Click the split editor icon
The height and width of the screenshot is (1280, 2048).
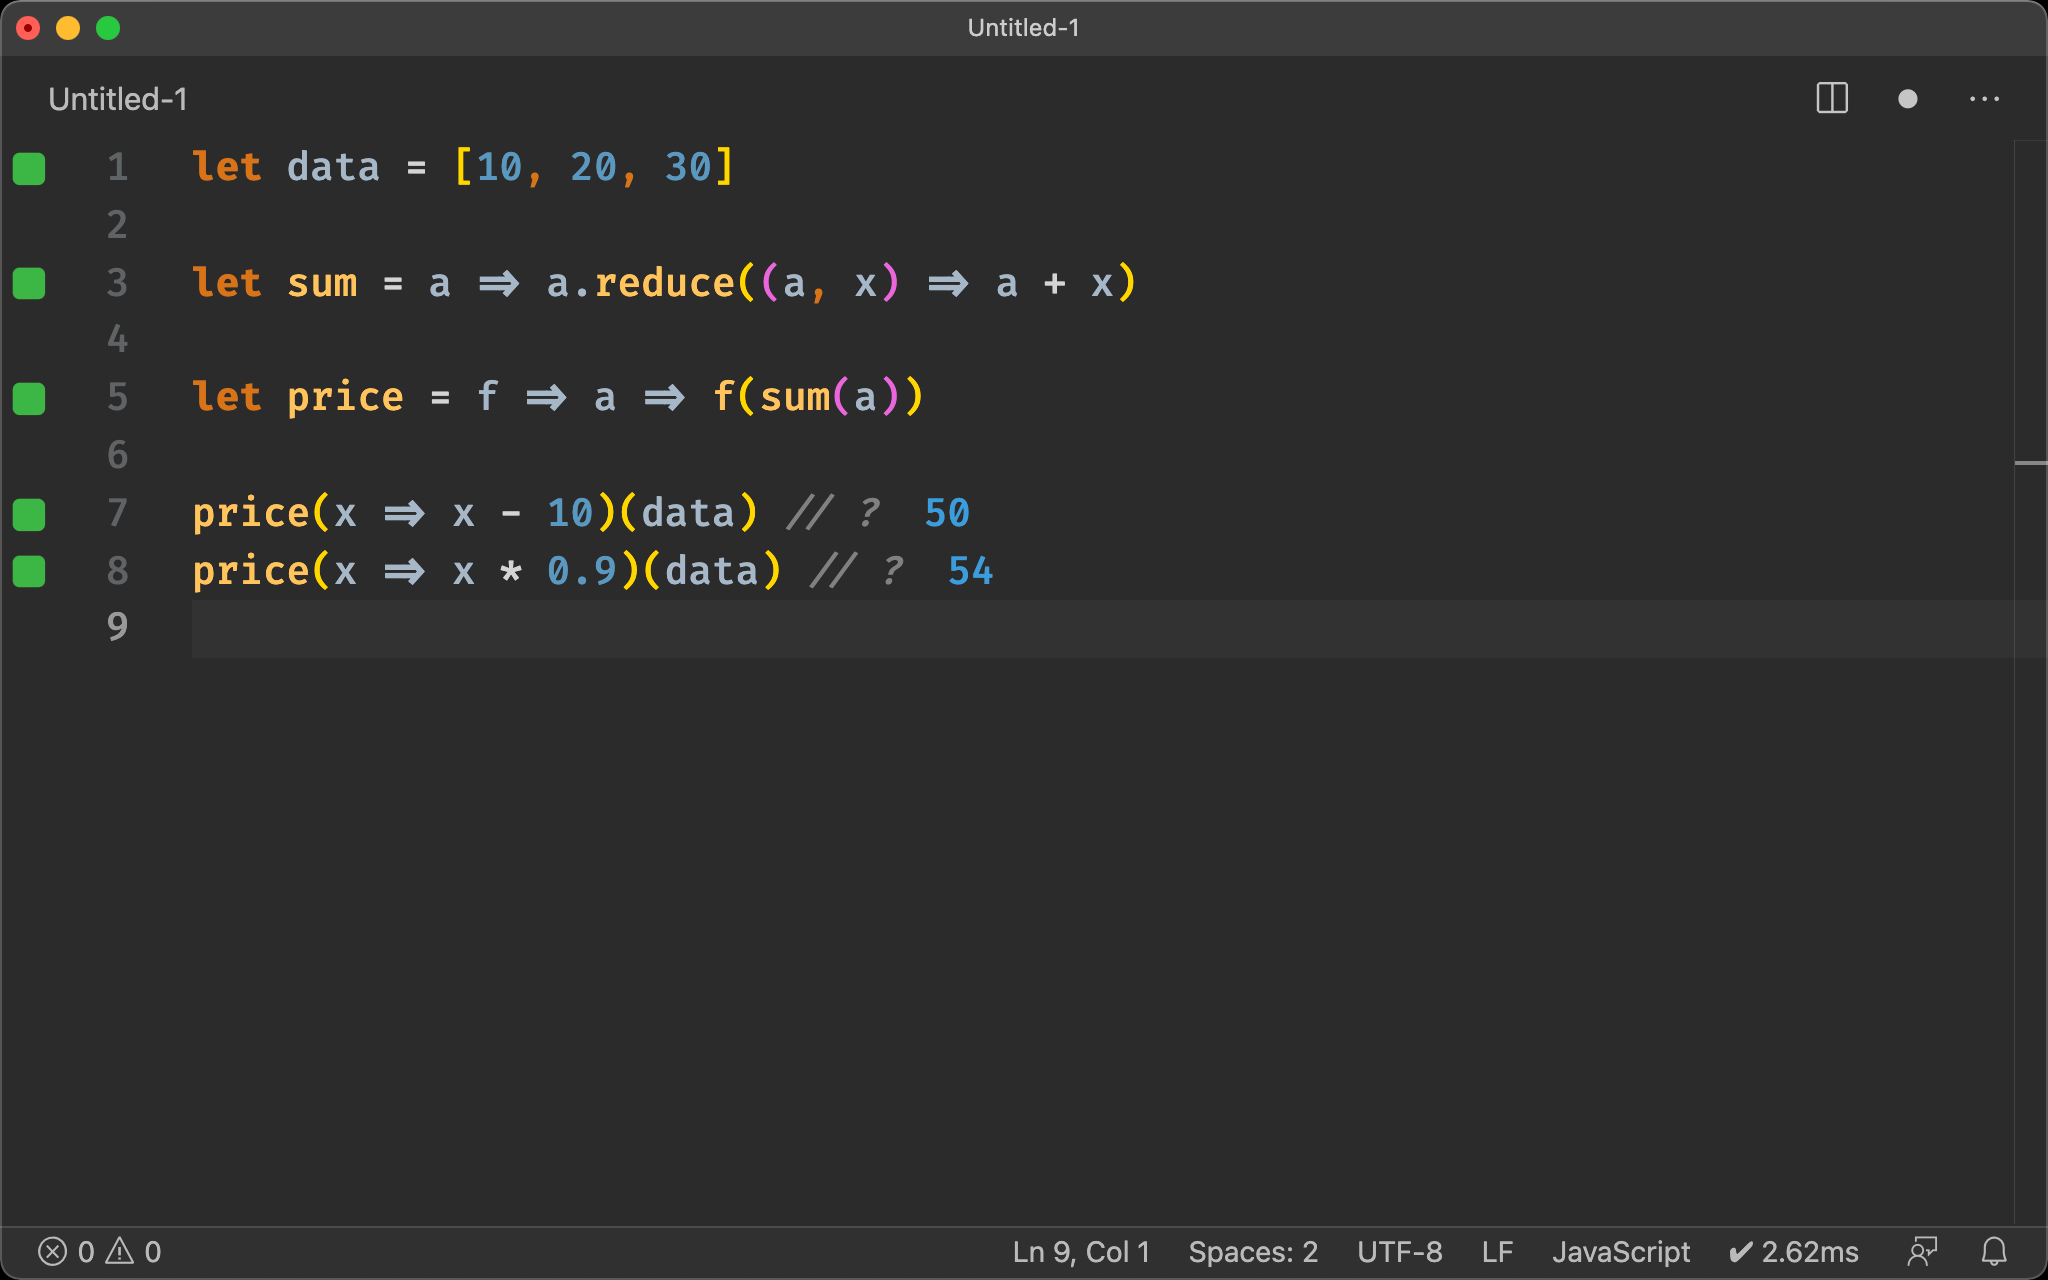pyautogui.click(x=1832, y=98)
